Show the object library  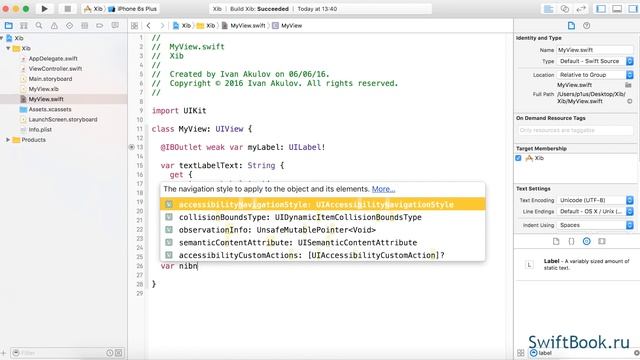pos(587,242)
